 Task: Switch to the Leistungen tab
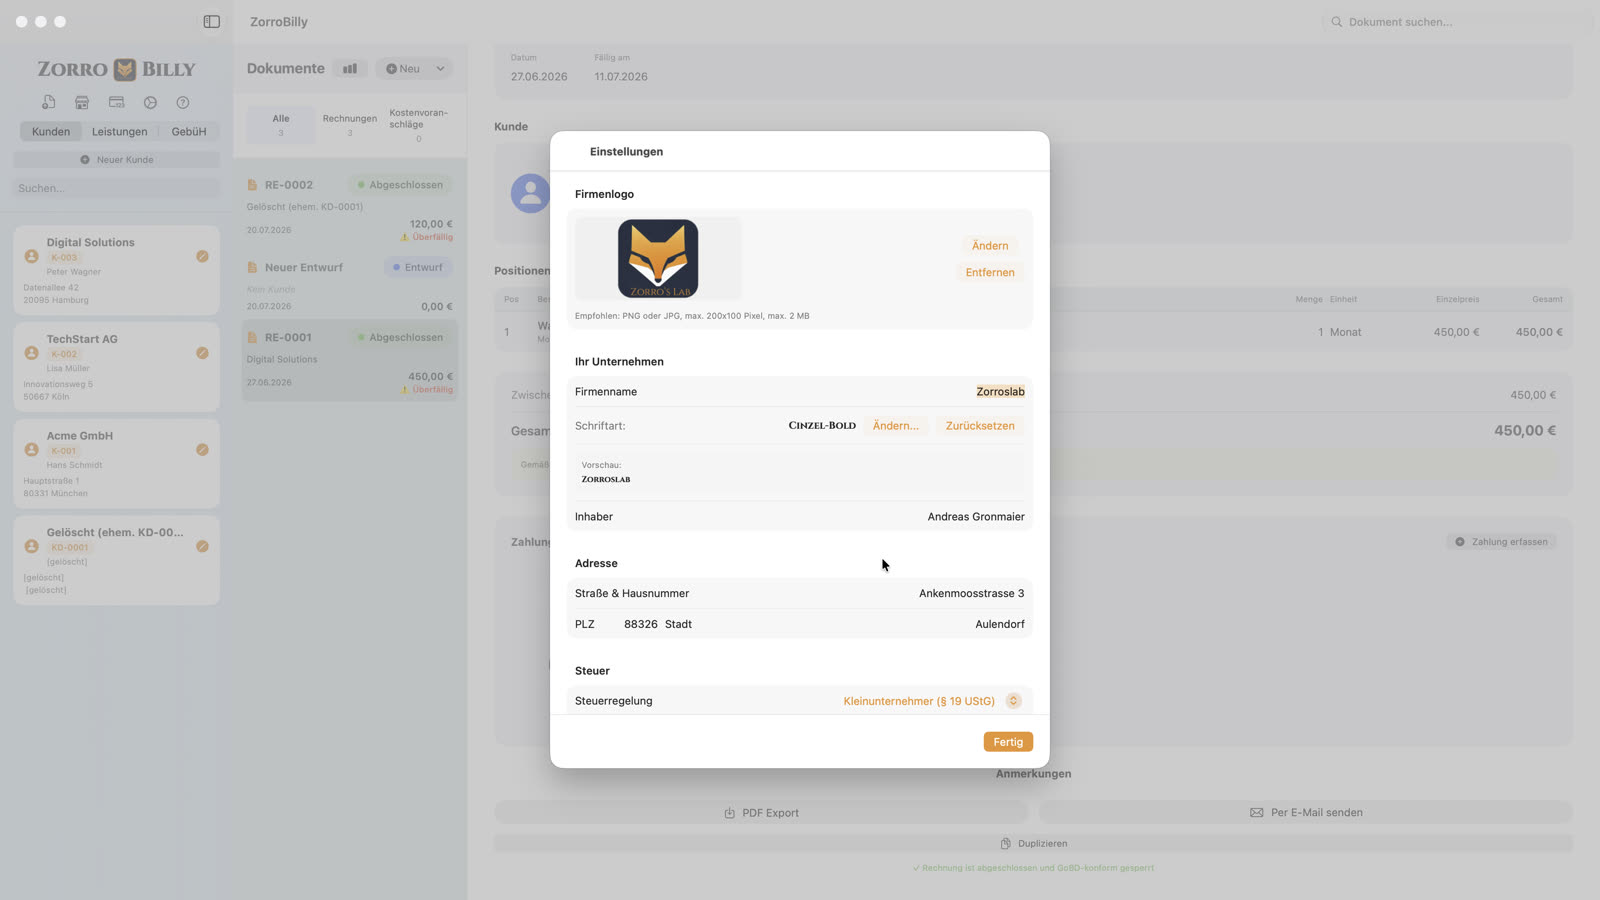click(x=119, y=131)
